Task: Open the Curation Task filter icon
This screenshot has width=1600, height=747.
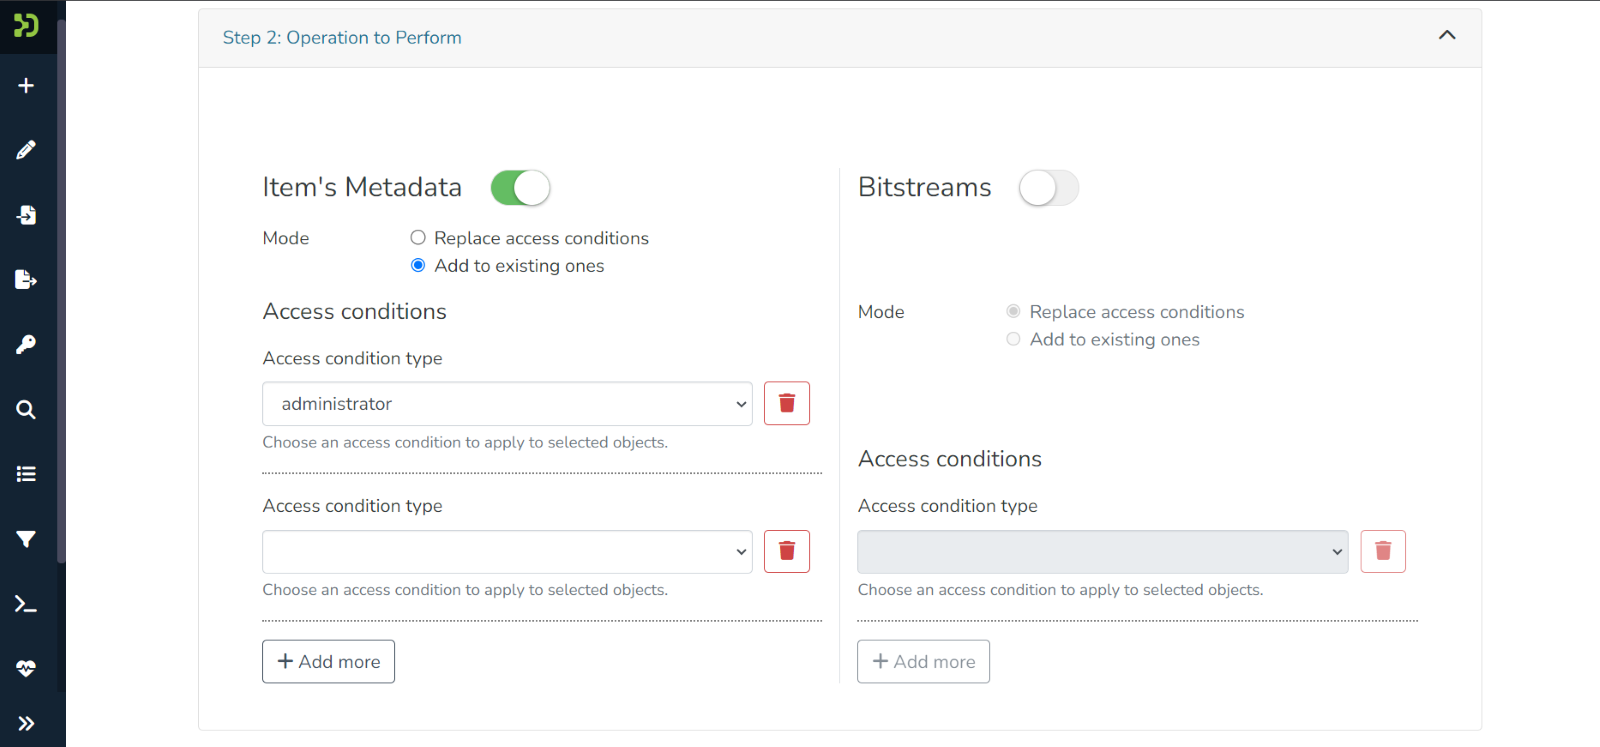Action: click(26, 539)
